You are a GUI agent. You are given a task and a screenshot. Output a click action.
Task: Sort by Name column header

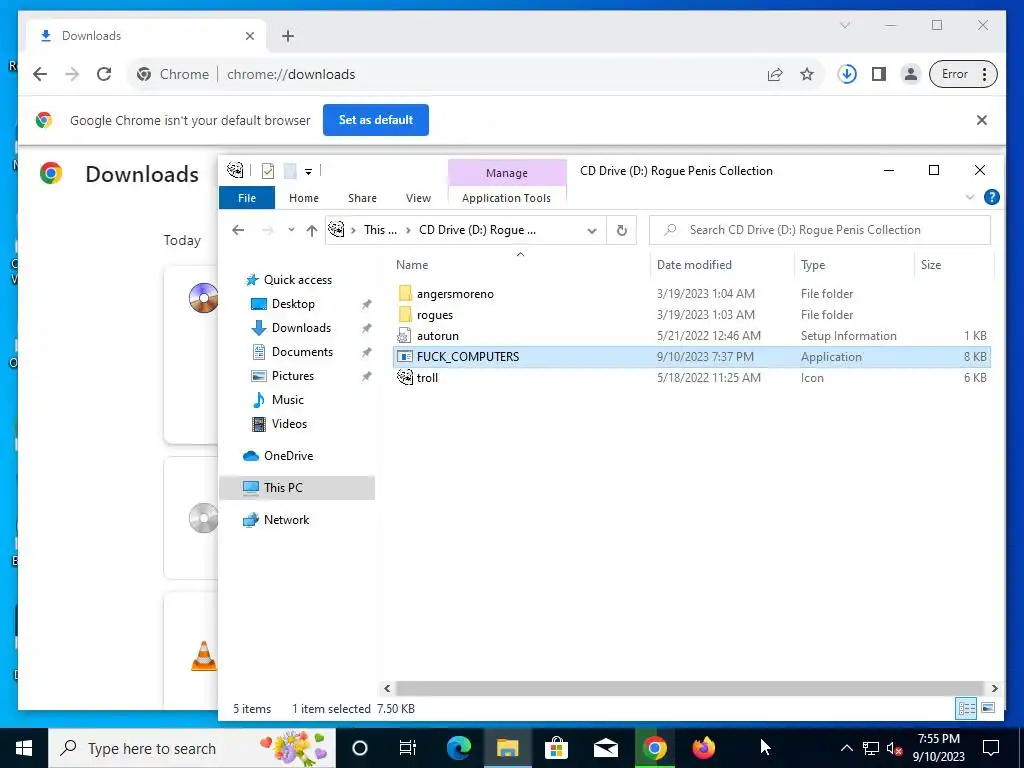(520, 264)
